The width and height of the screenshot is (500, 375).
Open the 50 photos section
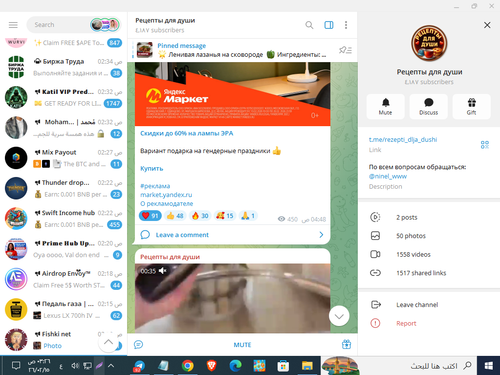[x=429, y=236]
